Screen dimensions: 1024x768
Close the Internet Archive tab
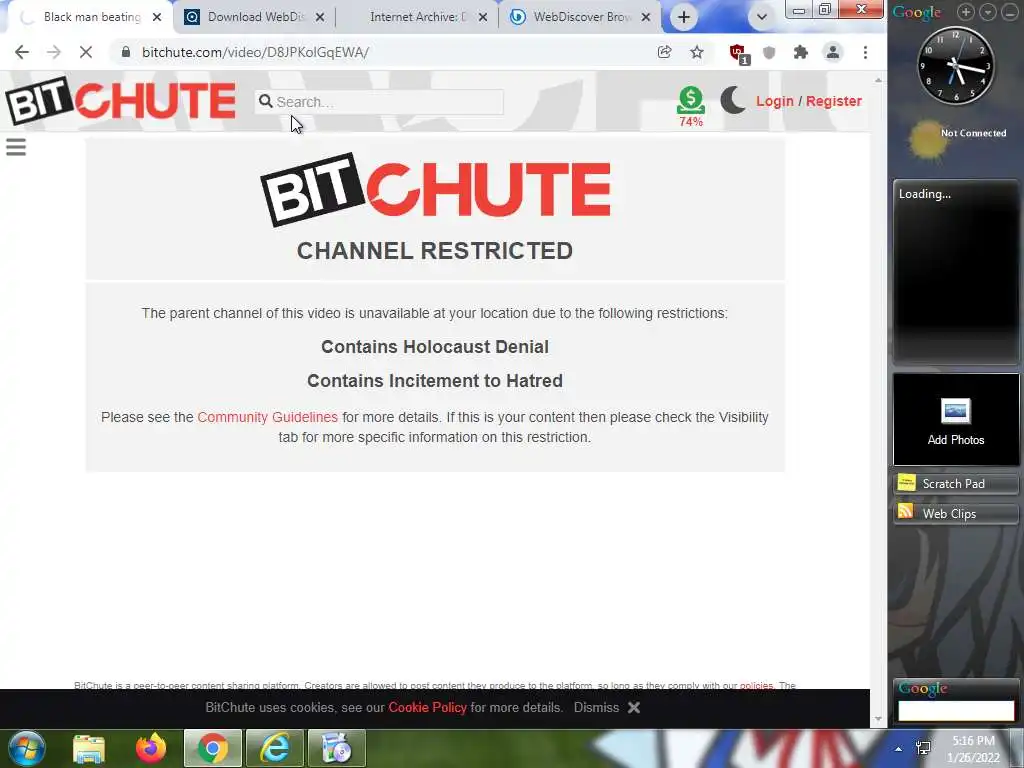[x=483, y=17]
